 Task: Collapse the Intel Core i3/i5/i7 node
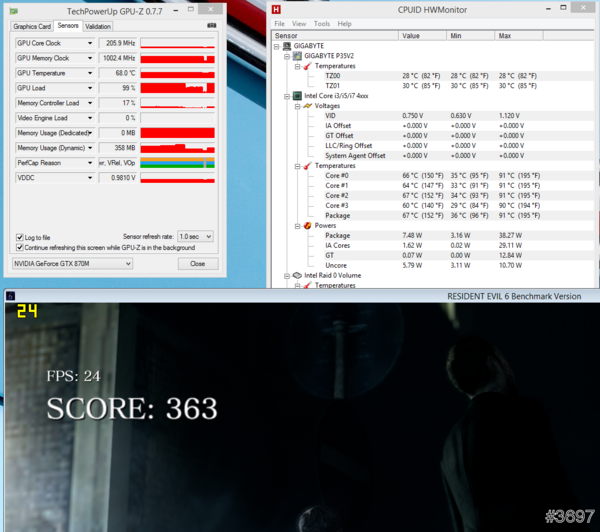point(287,96)
